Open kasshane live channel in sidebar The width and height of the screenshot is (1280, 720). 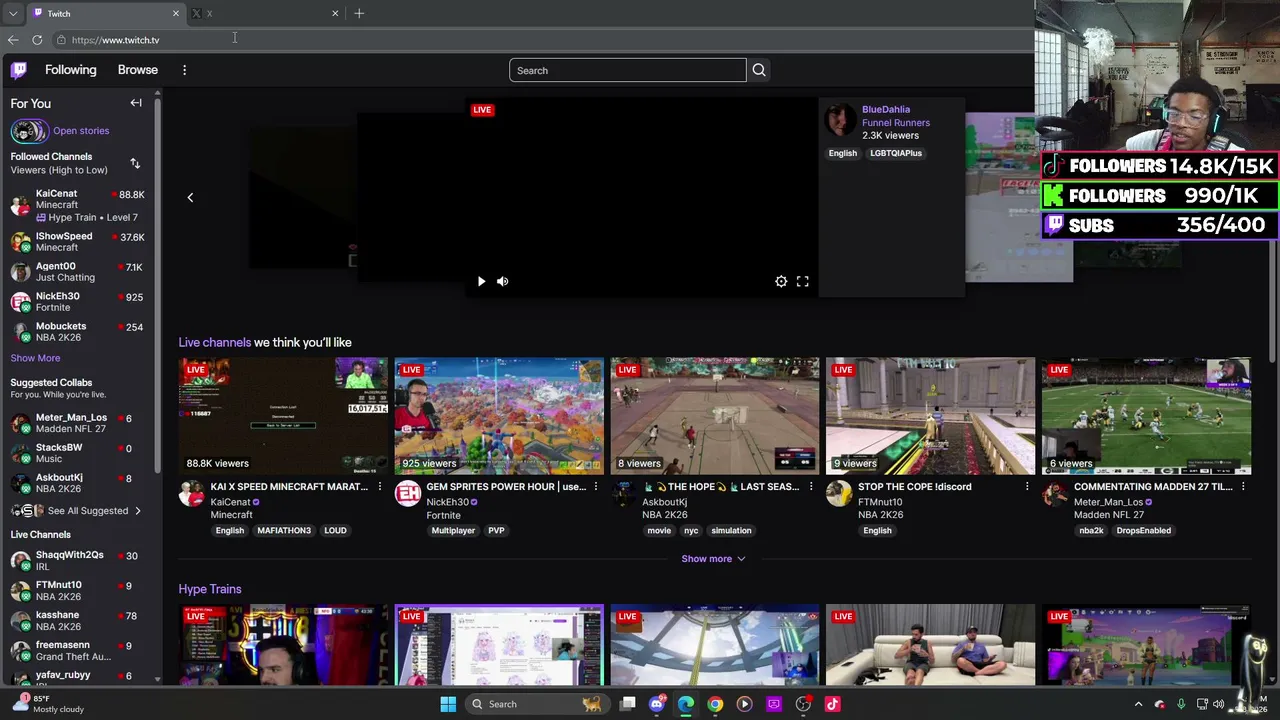point(78,621)
